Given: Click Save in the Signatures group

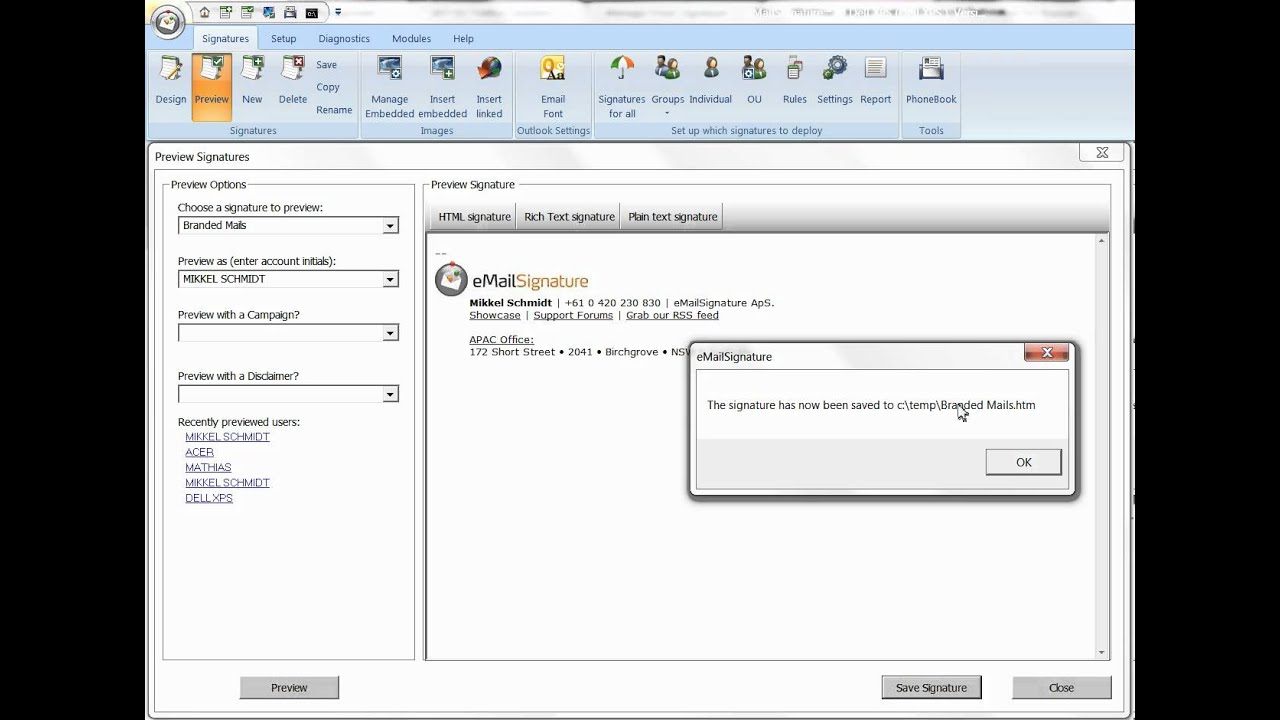Looking at the screenshot, I should coord(327,65).
